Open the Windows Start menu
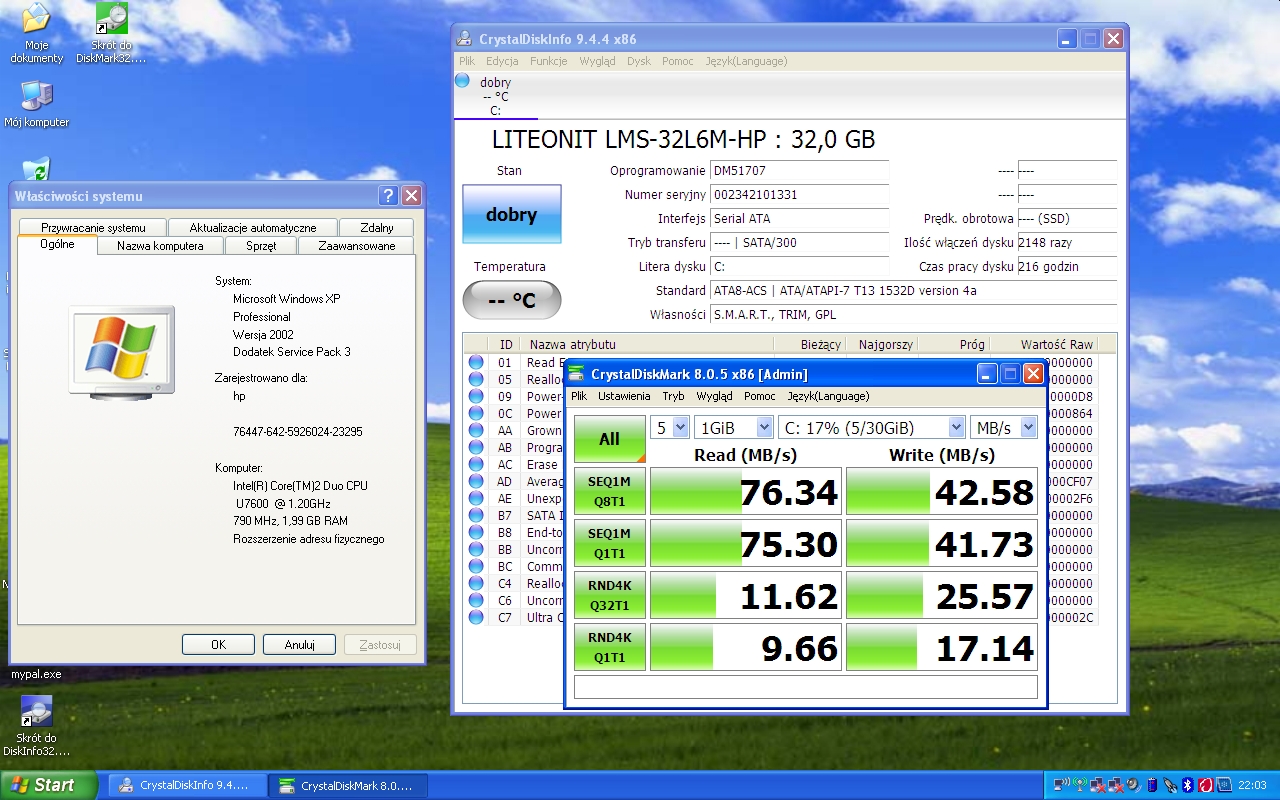This screenshot has width=1280, height=800. [48, 785]
